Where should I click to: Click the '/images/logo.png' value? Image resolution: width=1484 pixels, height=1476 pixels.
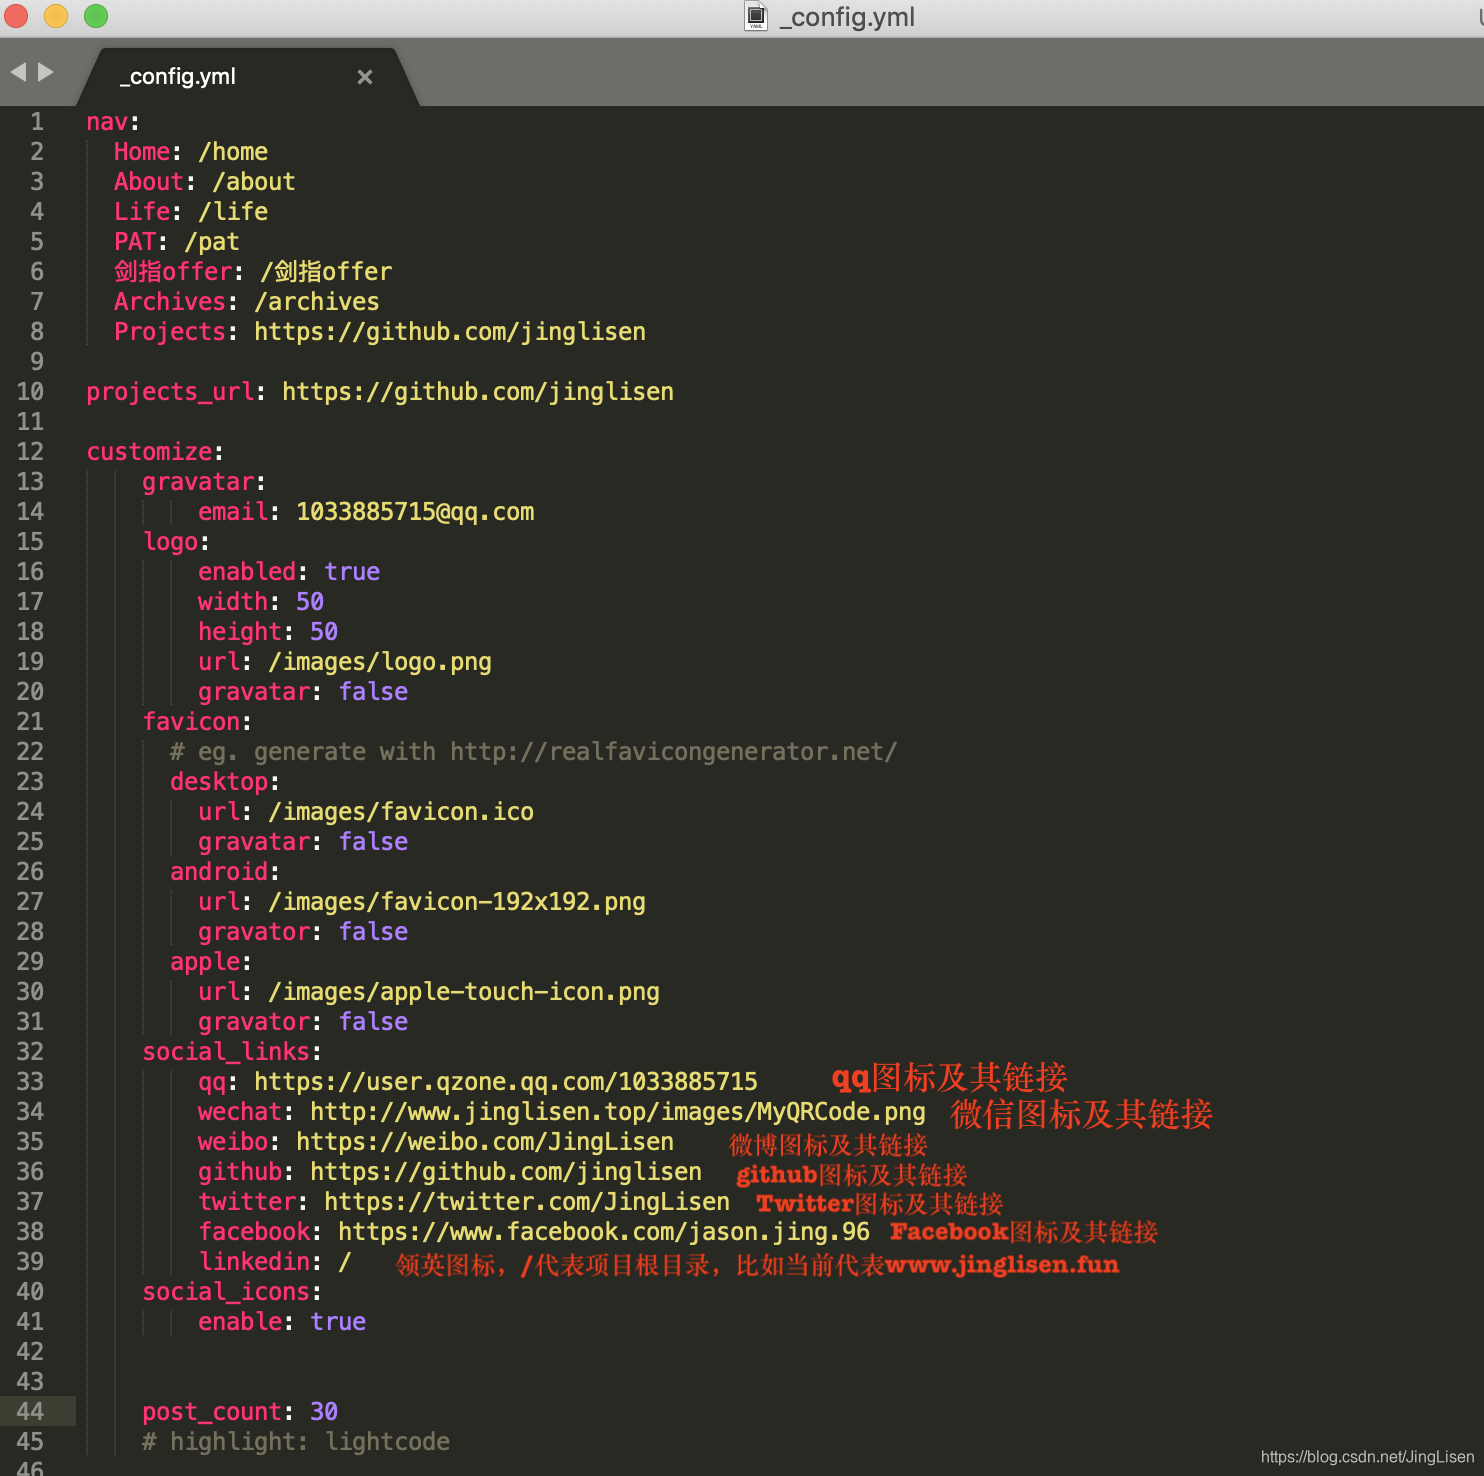tap(380, 662)
